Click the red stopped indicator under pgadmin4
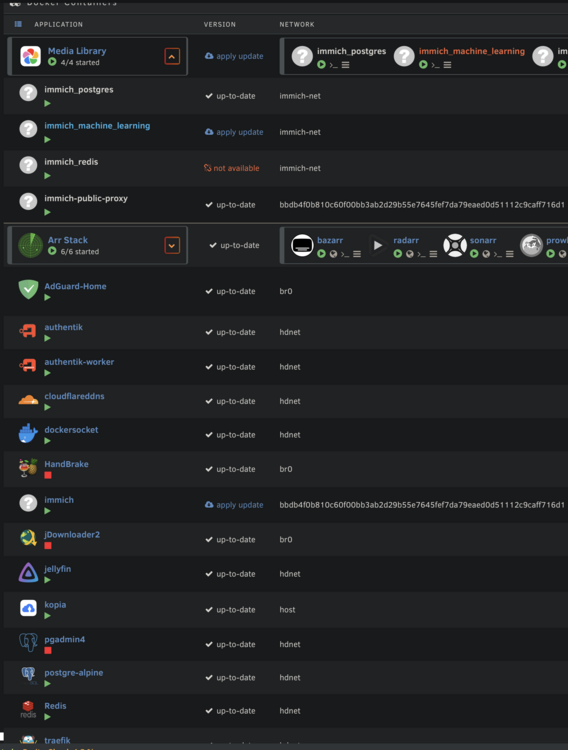568x750 pixels. (x=48, y=651)
